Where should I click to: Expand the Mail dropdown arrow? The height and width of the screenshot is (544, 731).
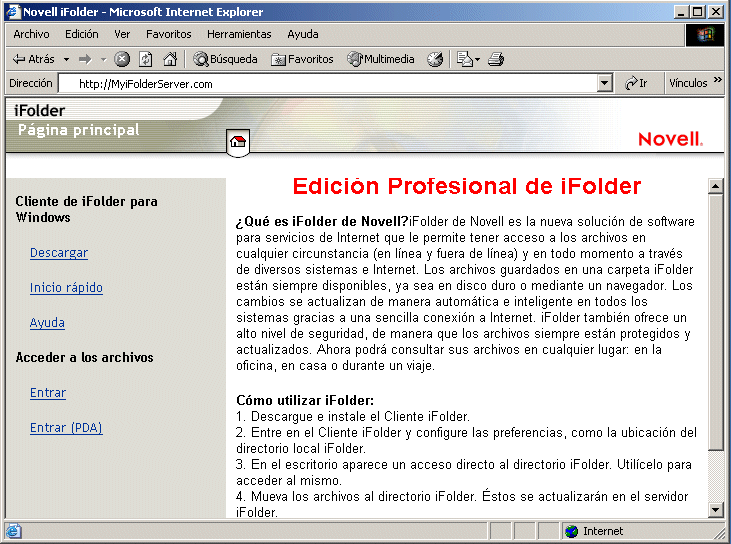pos(477,60)
